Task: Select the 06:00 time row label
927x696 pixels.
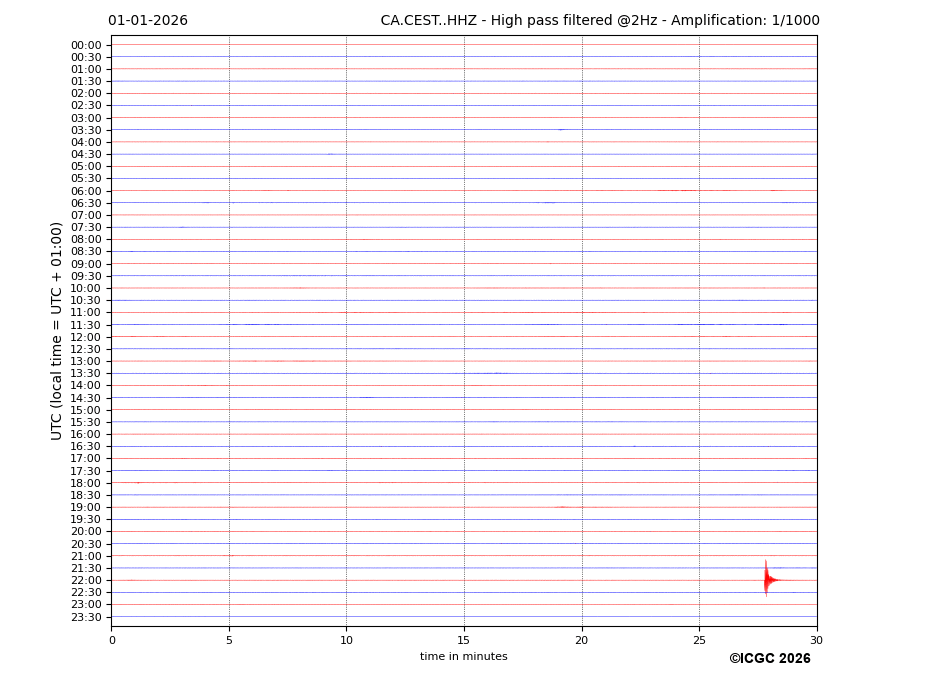Action: [x=86, y=191]
